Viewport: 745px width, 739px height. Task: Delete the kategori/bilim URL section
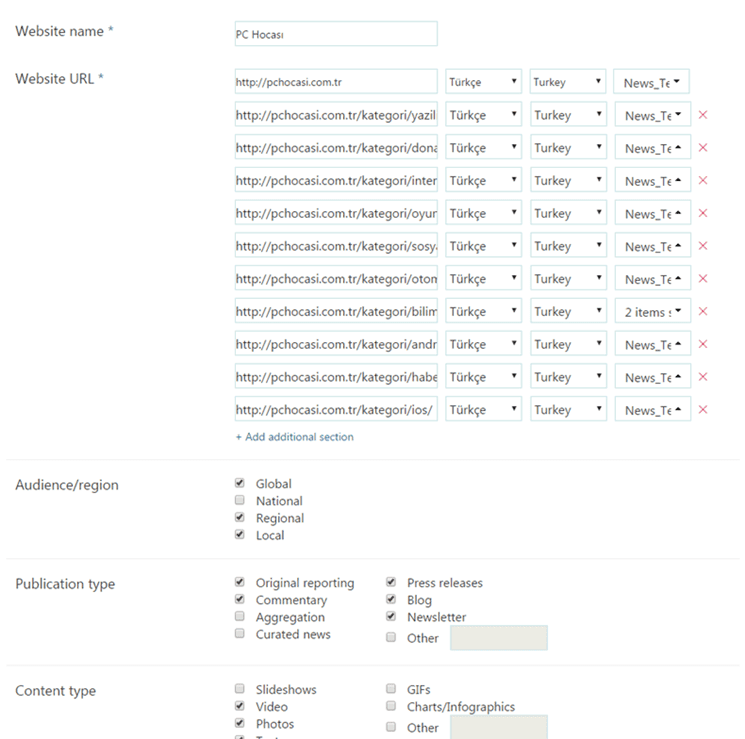click(702, 311)
